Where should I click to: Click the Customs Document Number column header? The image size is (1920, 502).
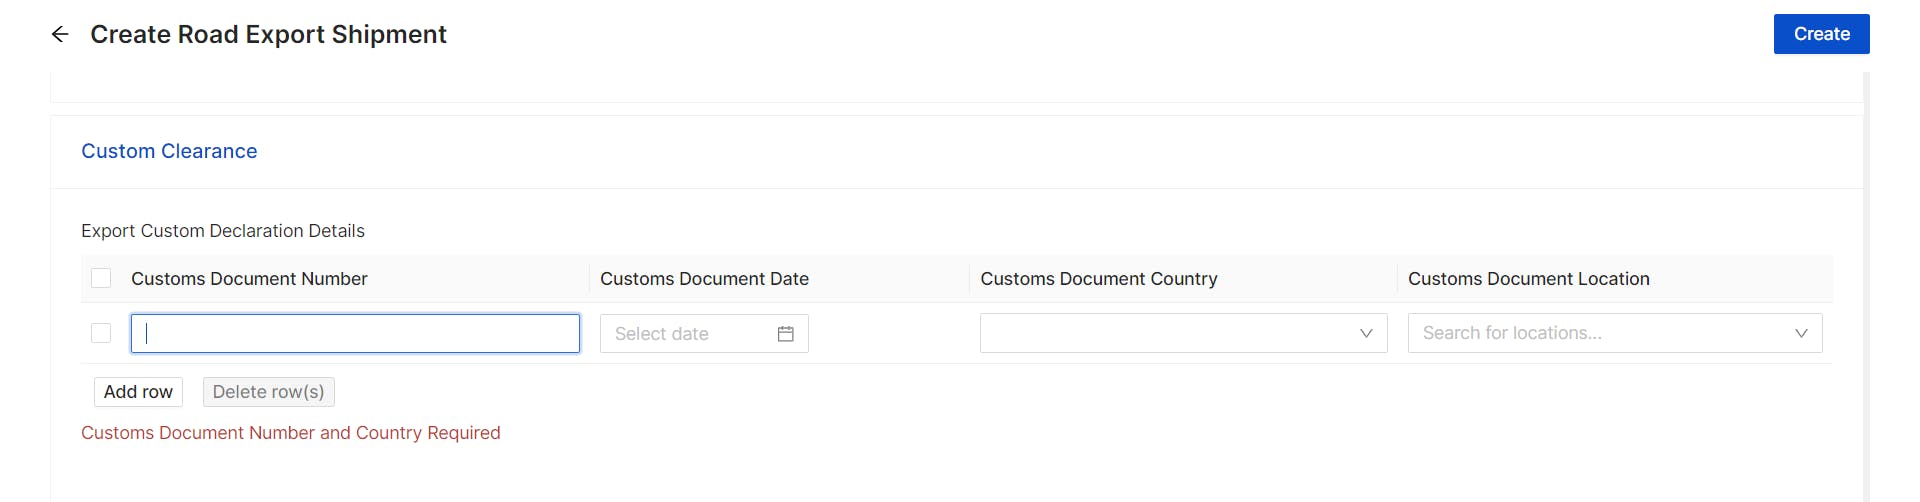249,279
